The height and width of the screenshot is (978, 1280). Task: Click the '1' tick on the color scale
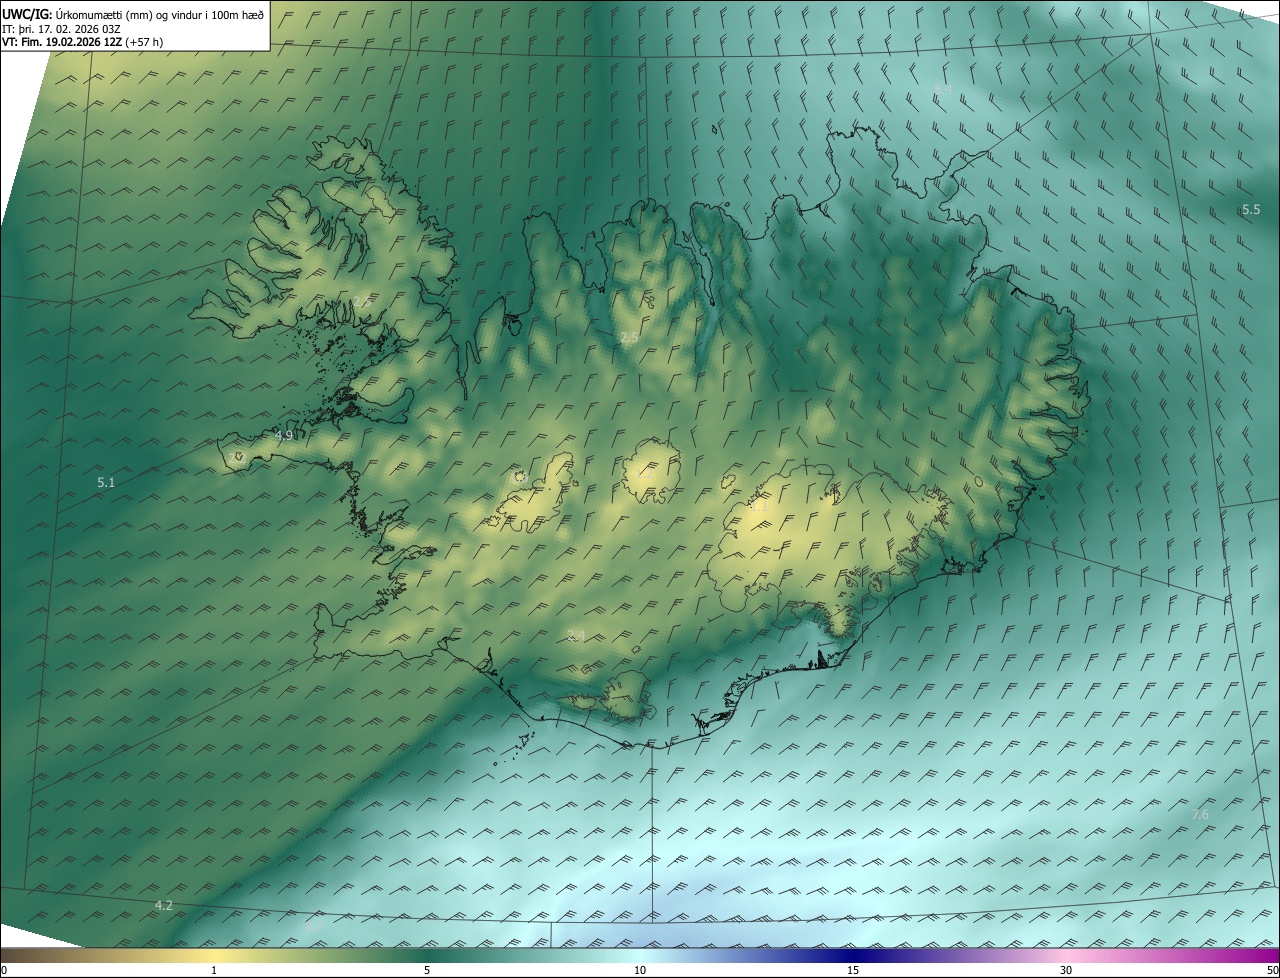[x=214, y=970]
